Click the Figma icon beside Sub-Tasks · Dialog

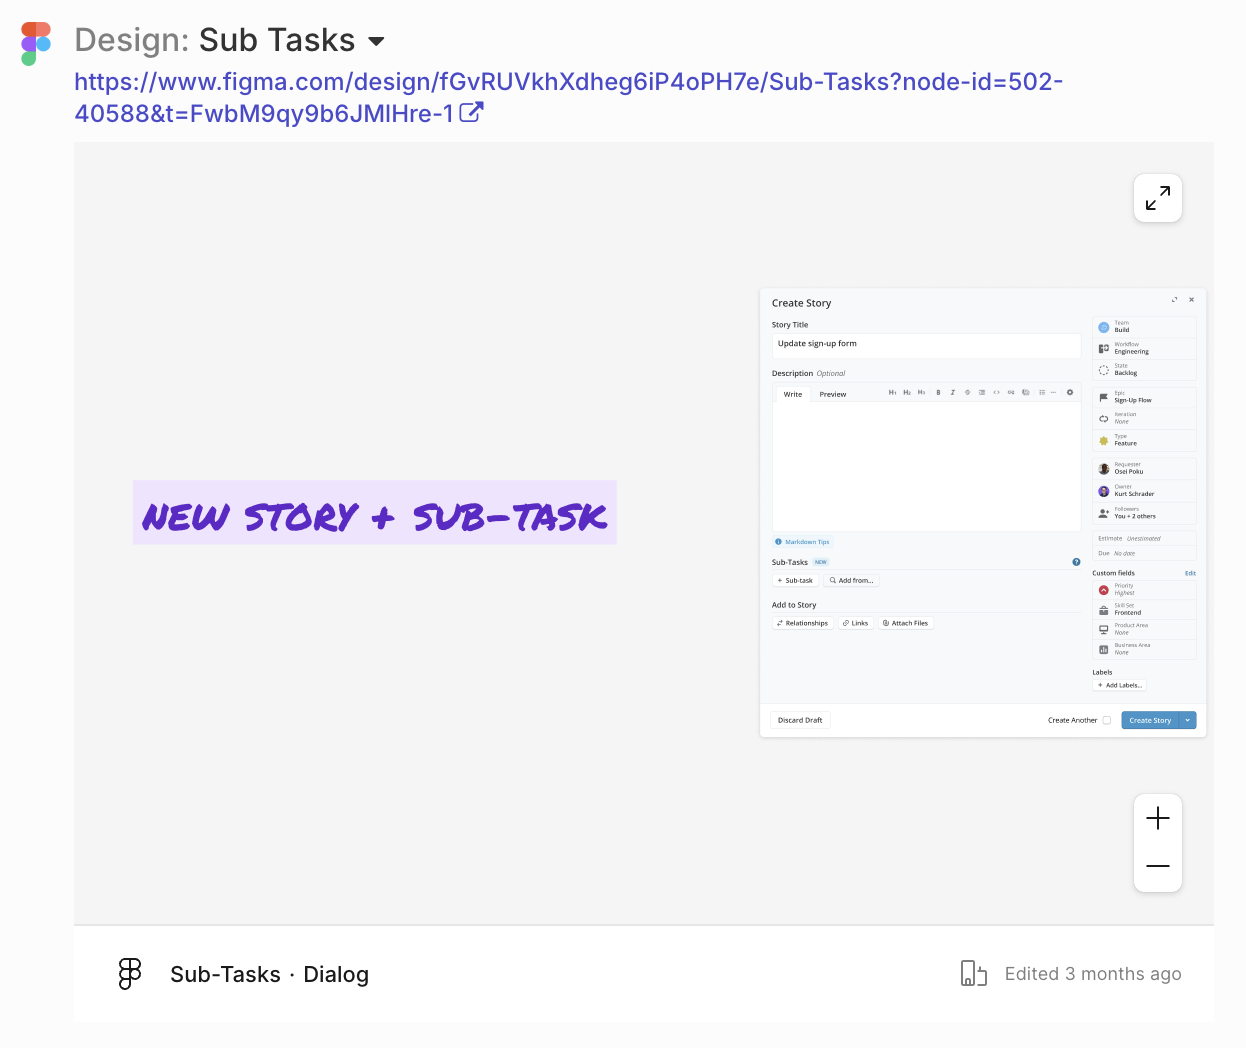tap(130, 974)
